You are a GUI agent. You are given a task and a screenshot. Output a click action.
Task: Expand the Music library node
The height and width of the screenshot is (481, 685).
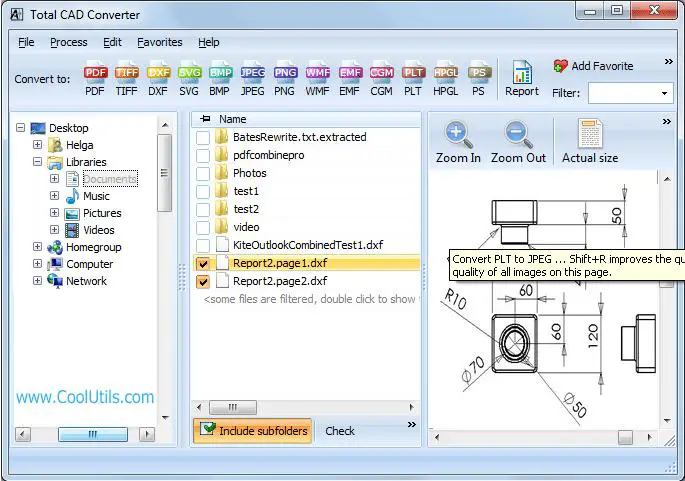54,196
